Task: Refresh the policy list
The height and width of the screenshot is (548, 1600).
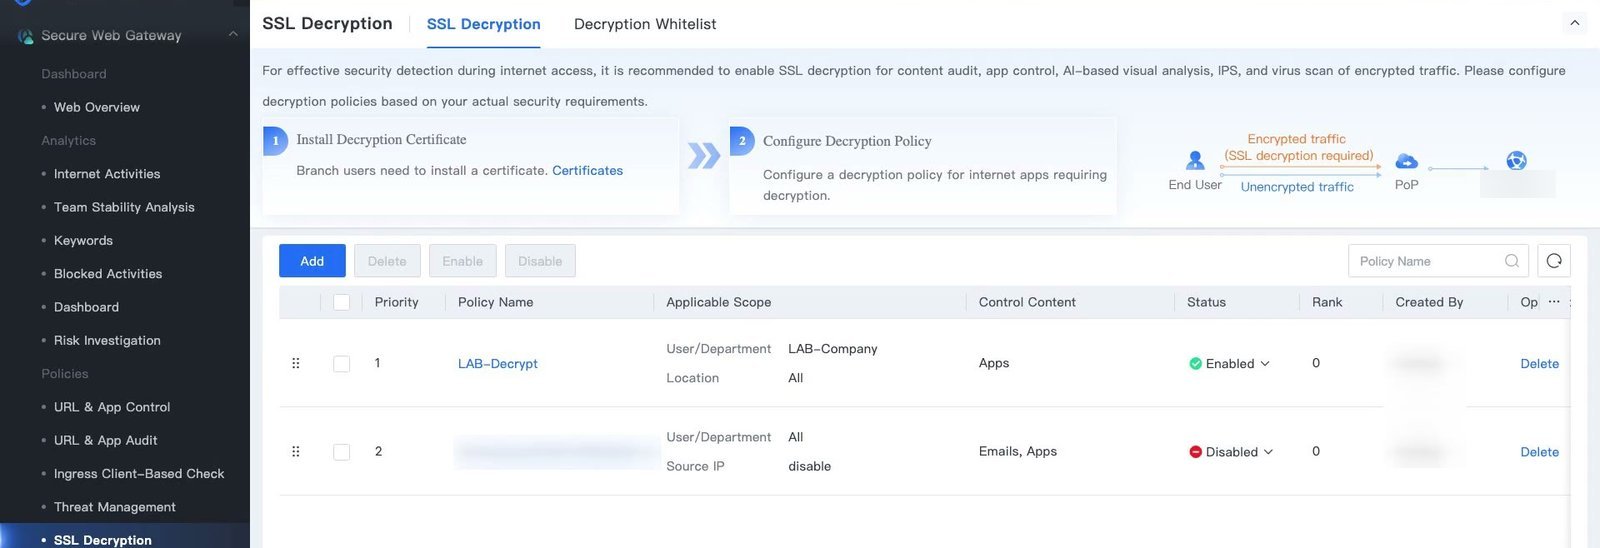Action: tap(1554, 261)
